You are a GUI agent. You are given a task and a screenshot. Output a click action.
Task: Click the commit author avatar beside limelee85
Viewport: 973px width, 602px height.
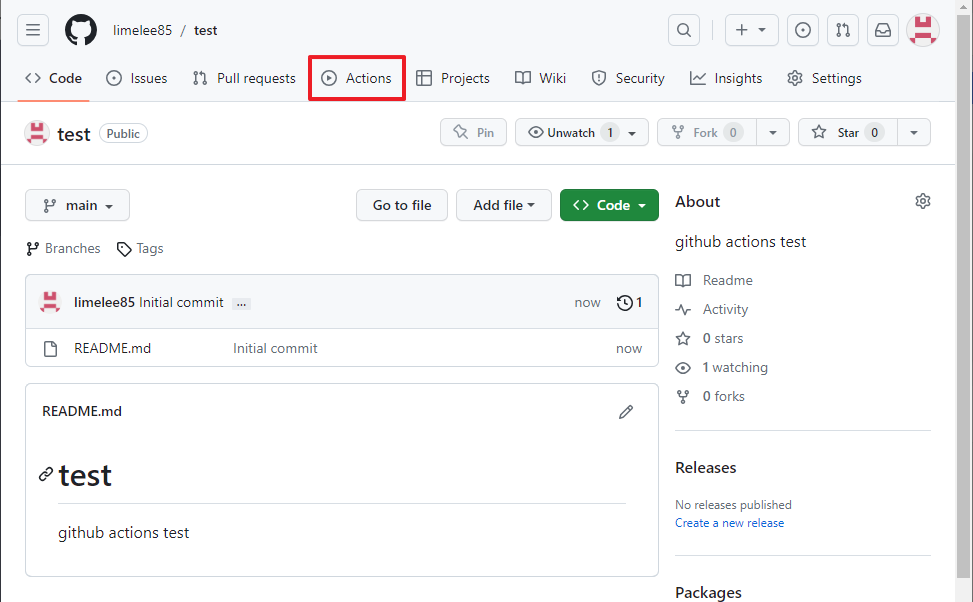[50, 302]
